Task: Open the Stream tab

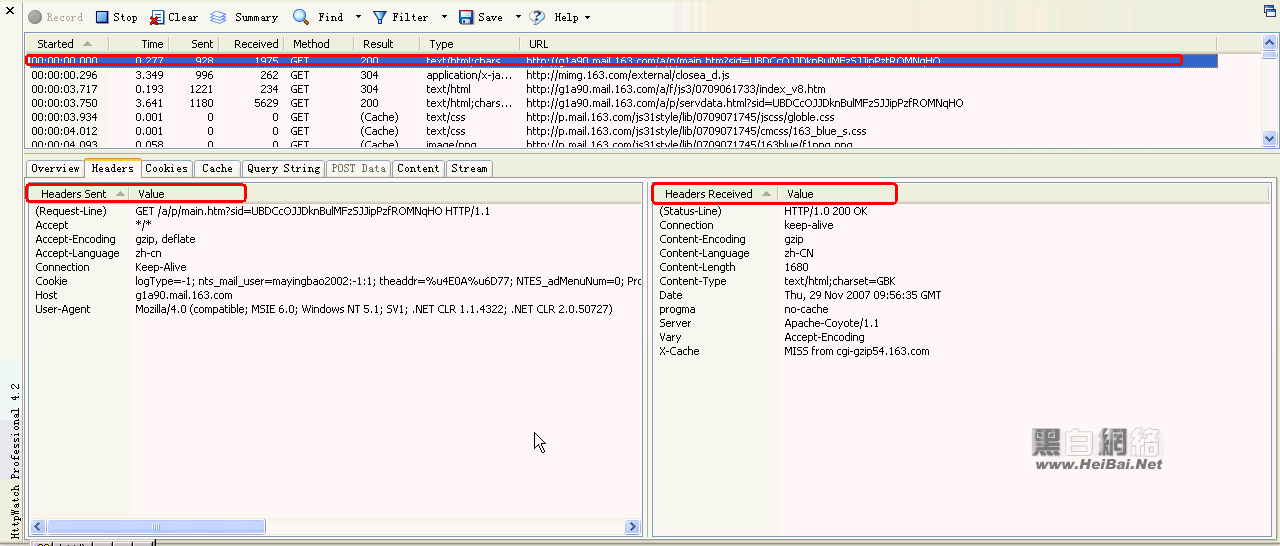Action: [469, 169]
